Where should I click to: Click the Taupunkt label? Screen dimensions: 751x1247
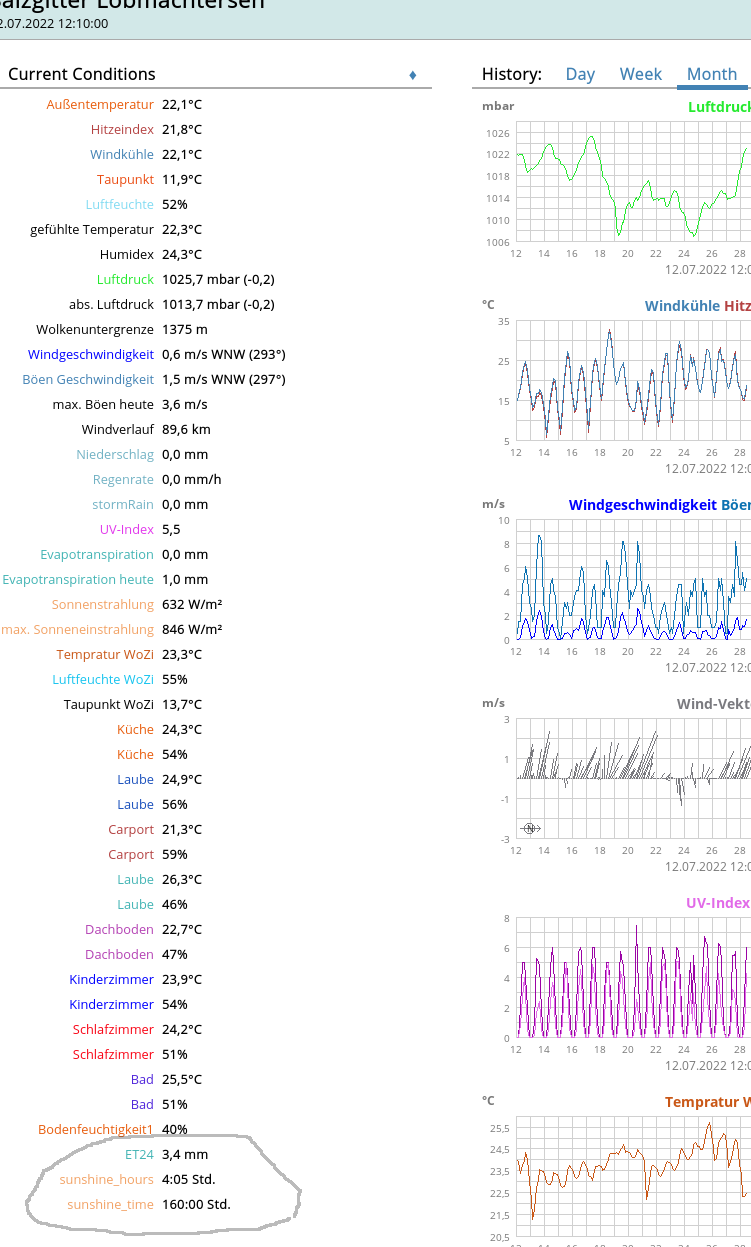click(126, 179)
